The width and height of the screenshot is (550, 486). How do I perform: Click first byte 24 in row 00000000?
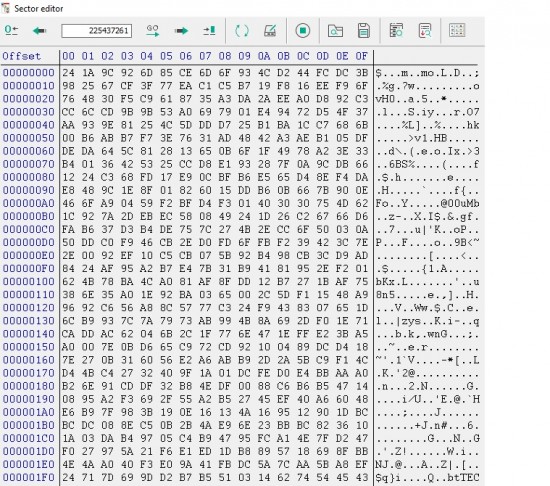coord(68,73)
